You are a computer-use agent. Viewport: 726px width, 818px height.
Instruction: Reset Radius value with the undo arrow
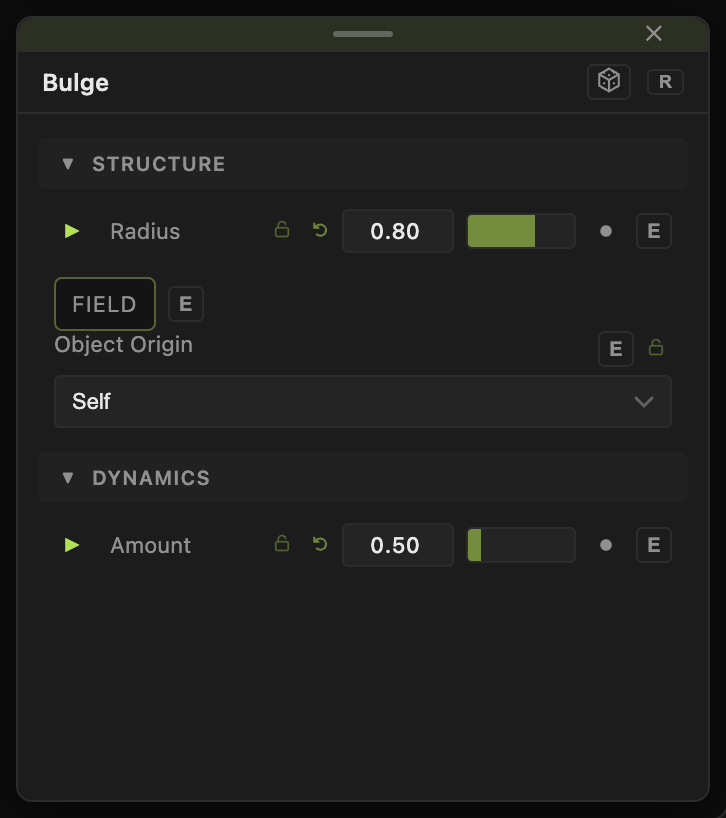click(320, 230)
